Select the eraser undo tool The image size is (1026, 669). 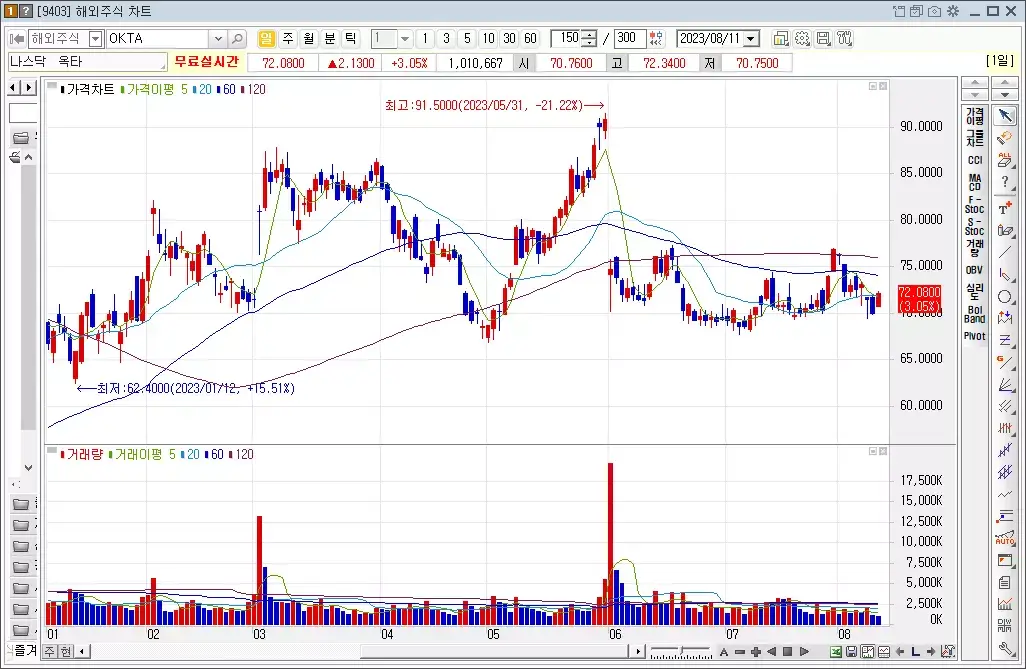point(1005,138)
